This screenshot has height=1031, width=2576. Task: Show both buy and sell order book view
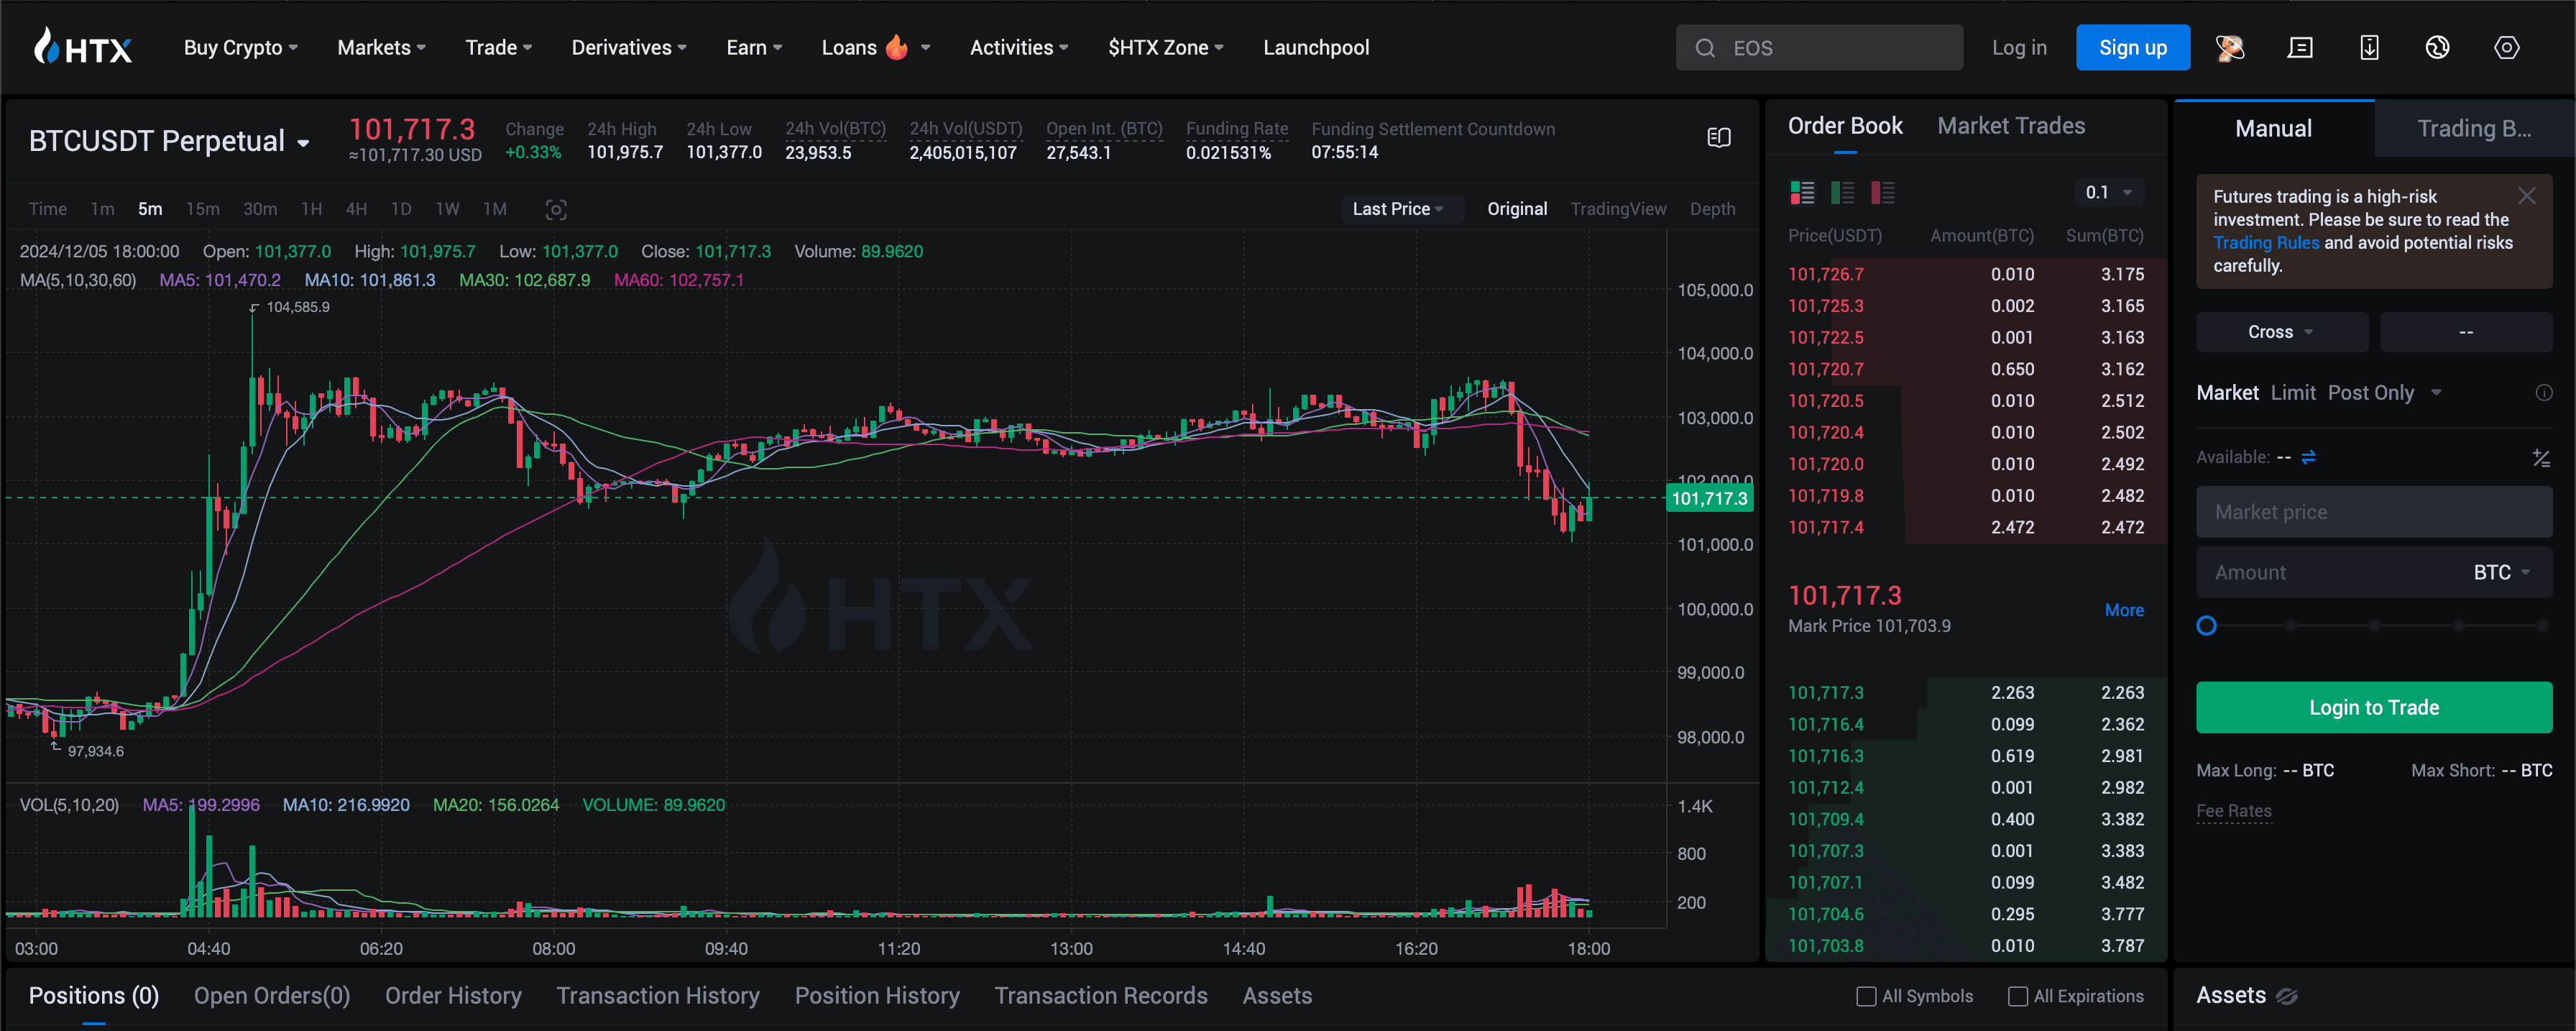click(x=1802, y=192)
